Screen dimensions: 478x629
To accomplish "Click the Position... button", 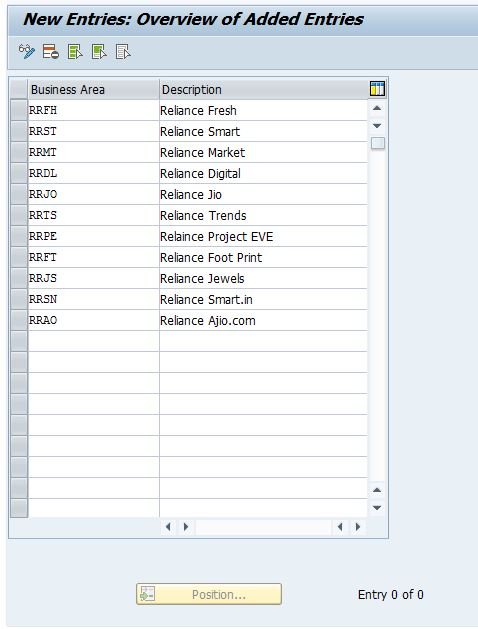I will click(209, 594).
